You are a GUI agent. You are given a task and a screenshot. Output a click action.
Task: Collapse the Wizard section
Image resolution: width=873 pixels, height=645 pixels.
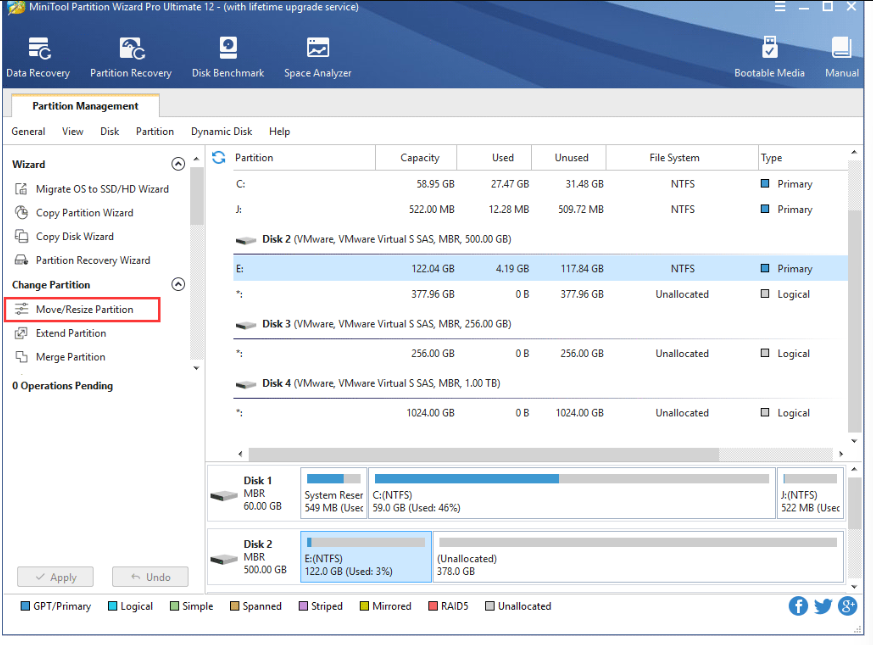click(x=178, y=164)
